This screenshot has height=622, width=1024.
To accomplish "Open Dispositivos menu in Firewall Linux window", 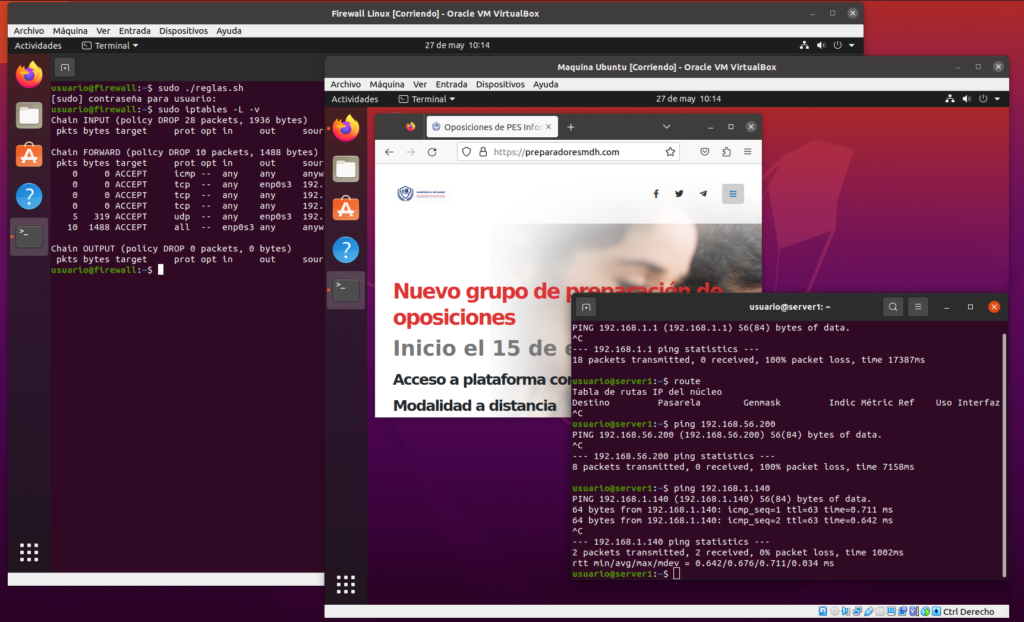I will click(184, 31).
